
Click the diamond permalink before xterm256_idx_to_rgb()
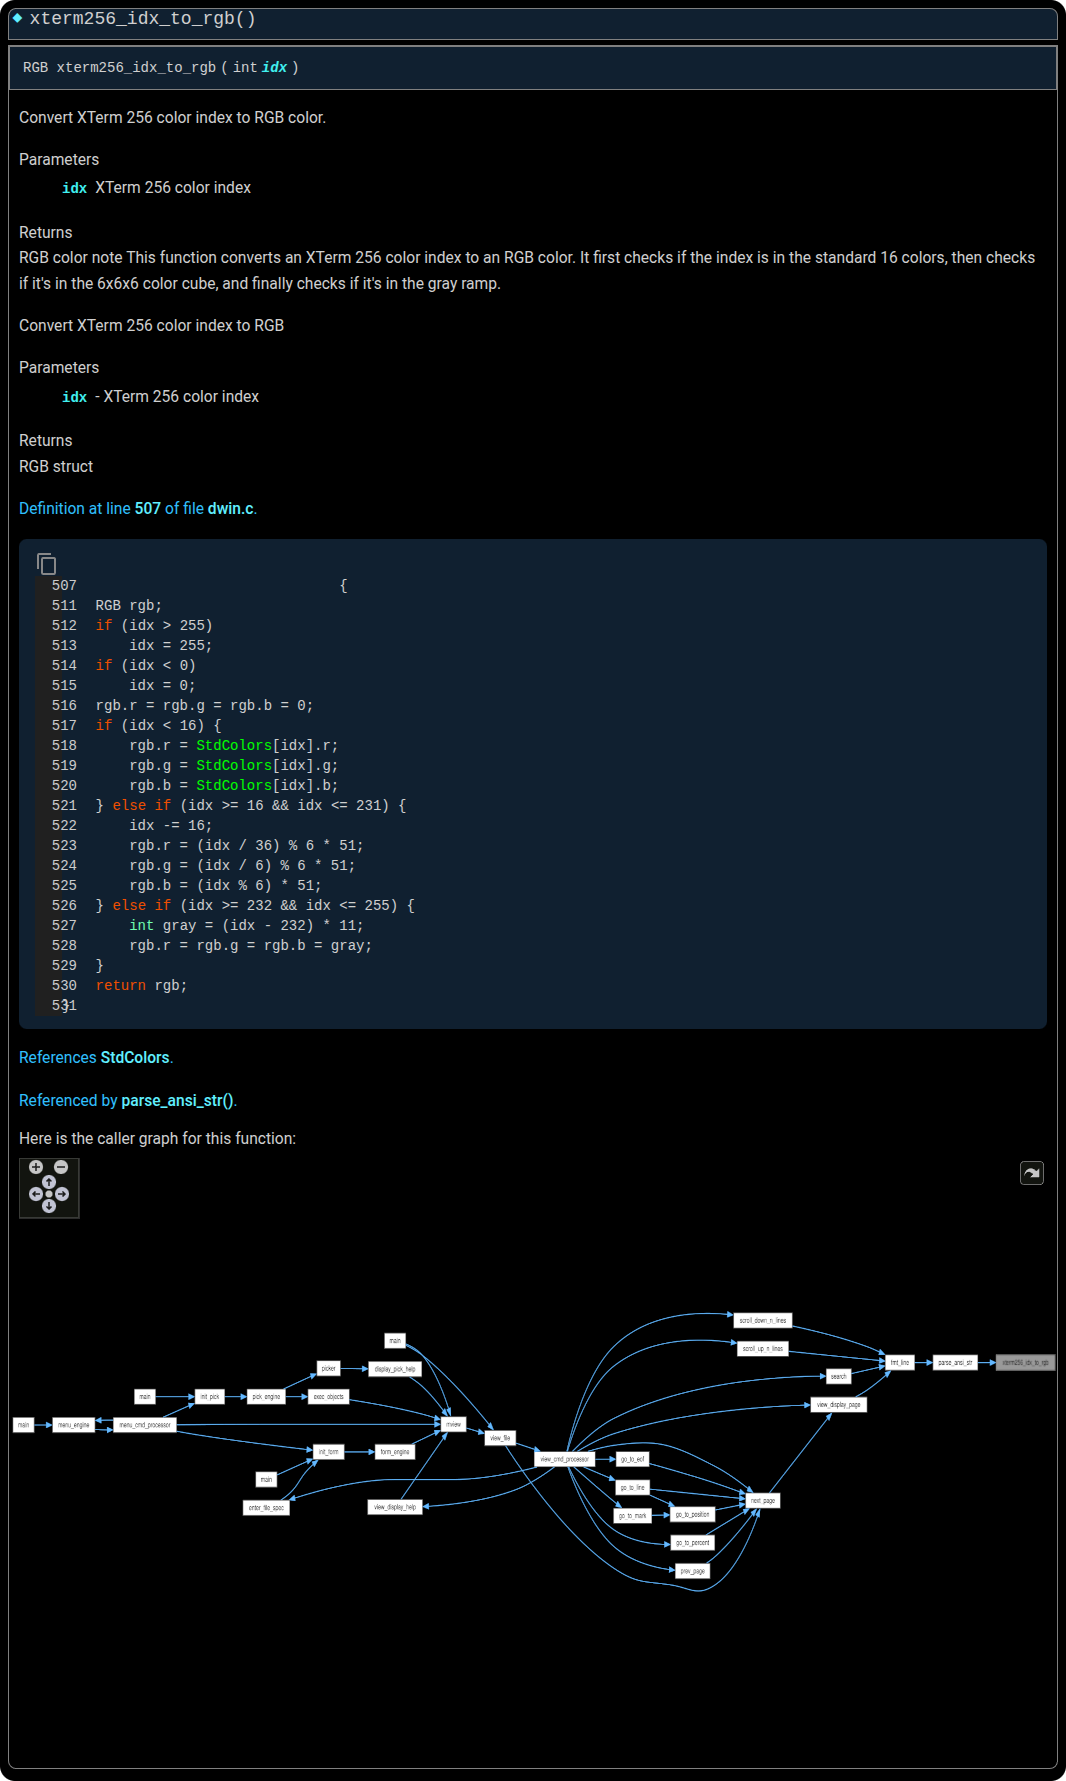[x=17, y=18]
